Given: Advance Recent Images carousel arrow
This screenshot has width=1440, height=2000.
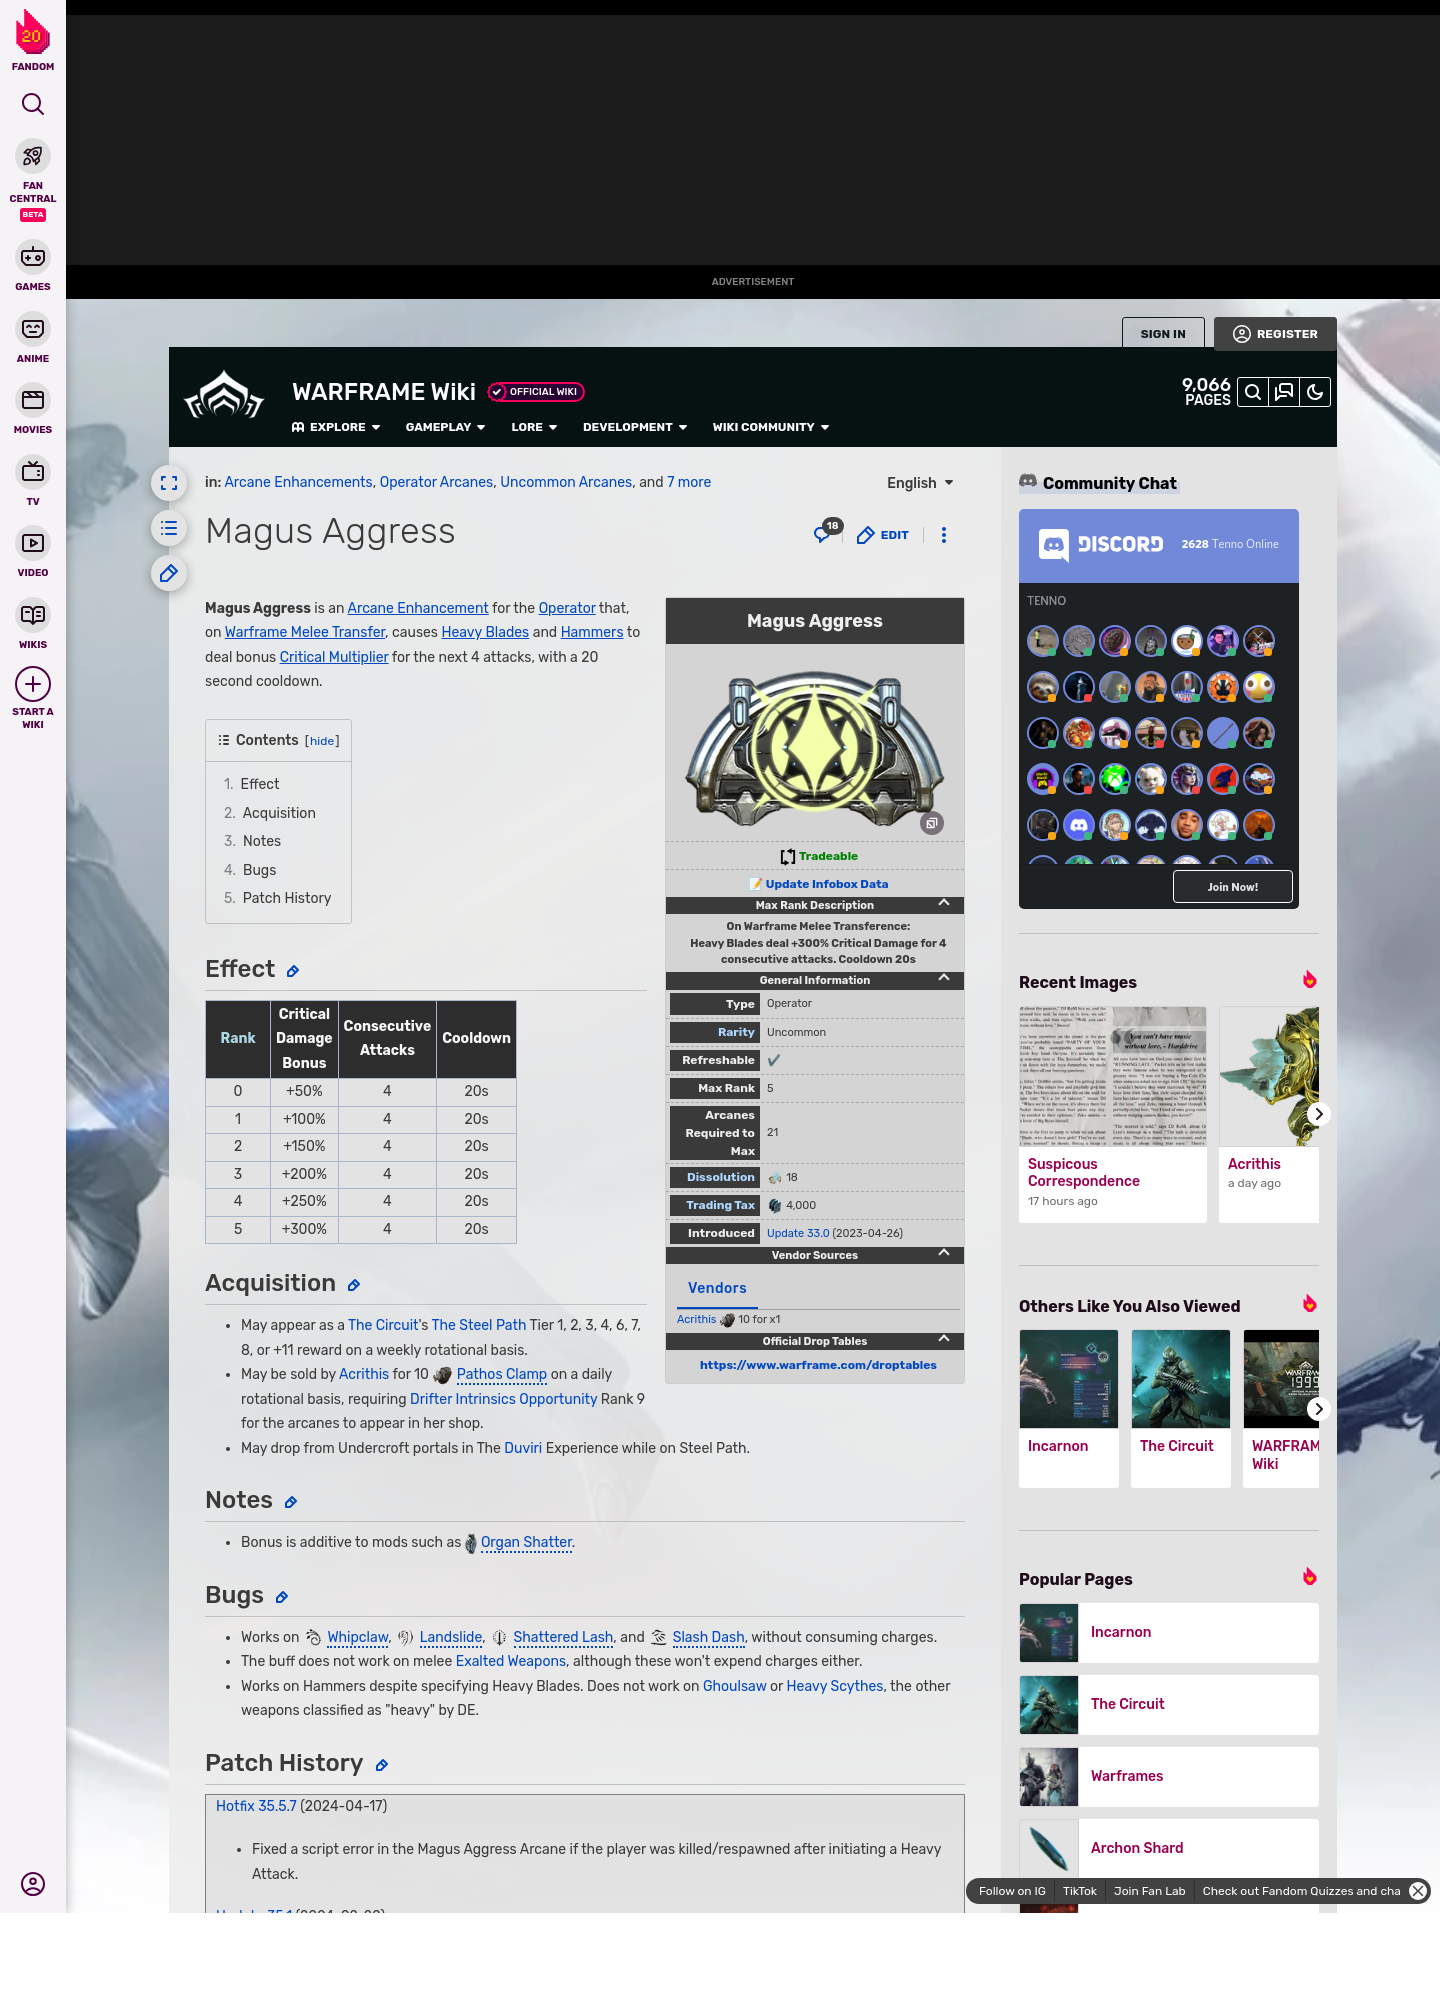Looking at the screenshot, I should 1319,1114.
